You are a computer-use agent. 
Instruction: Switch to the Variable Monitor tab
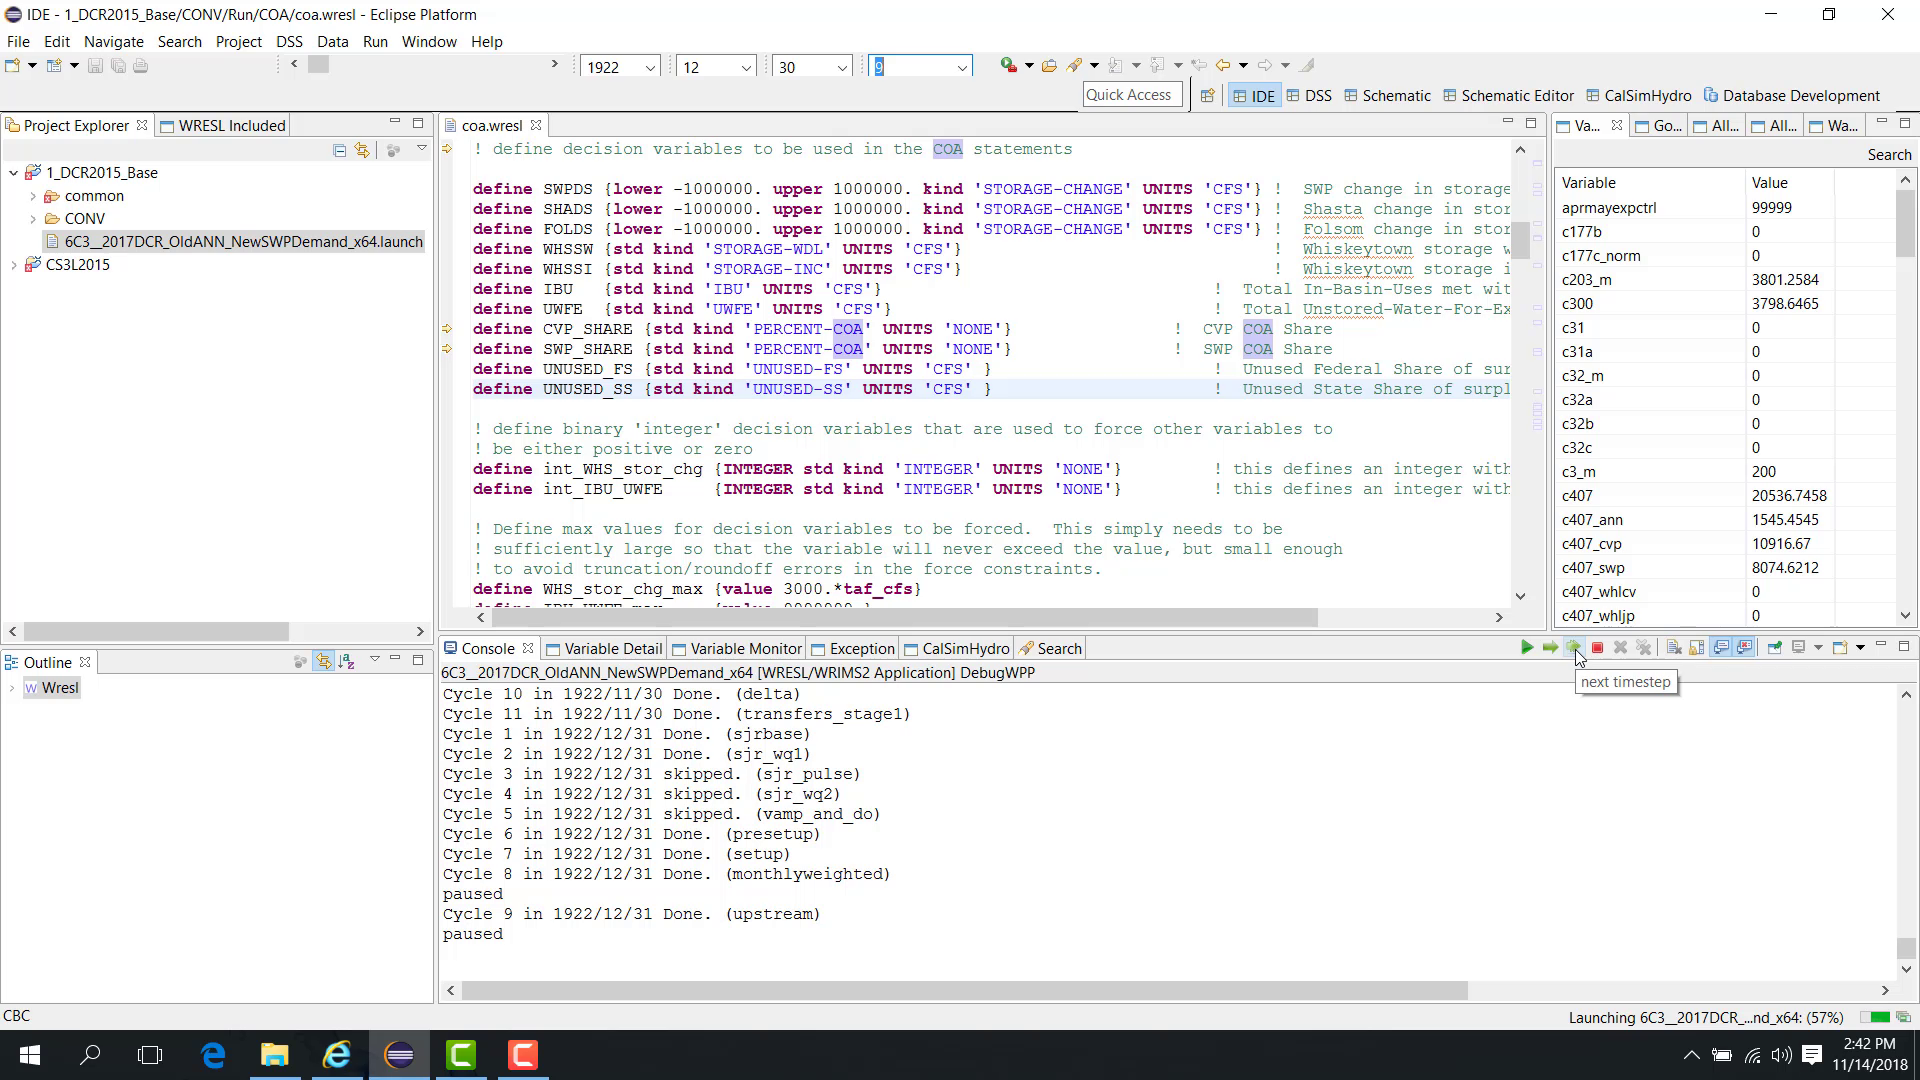pos(737,648)
